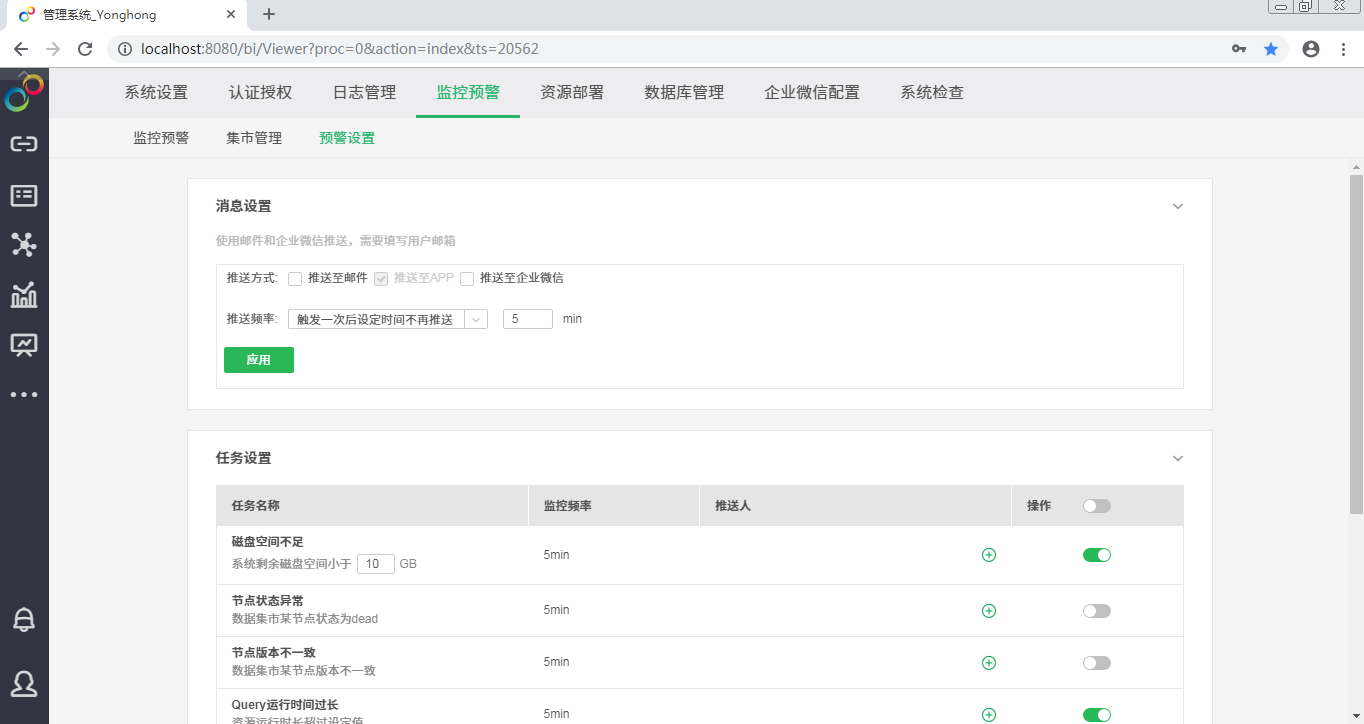This screenshot has width=1364, height=724.
Task: Collapse the 消息设置 section
Action: click(x=1178, y=207)
